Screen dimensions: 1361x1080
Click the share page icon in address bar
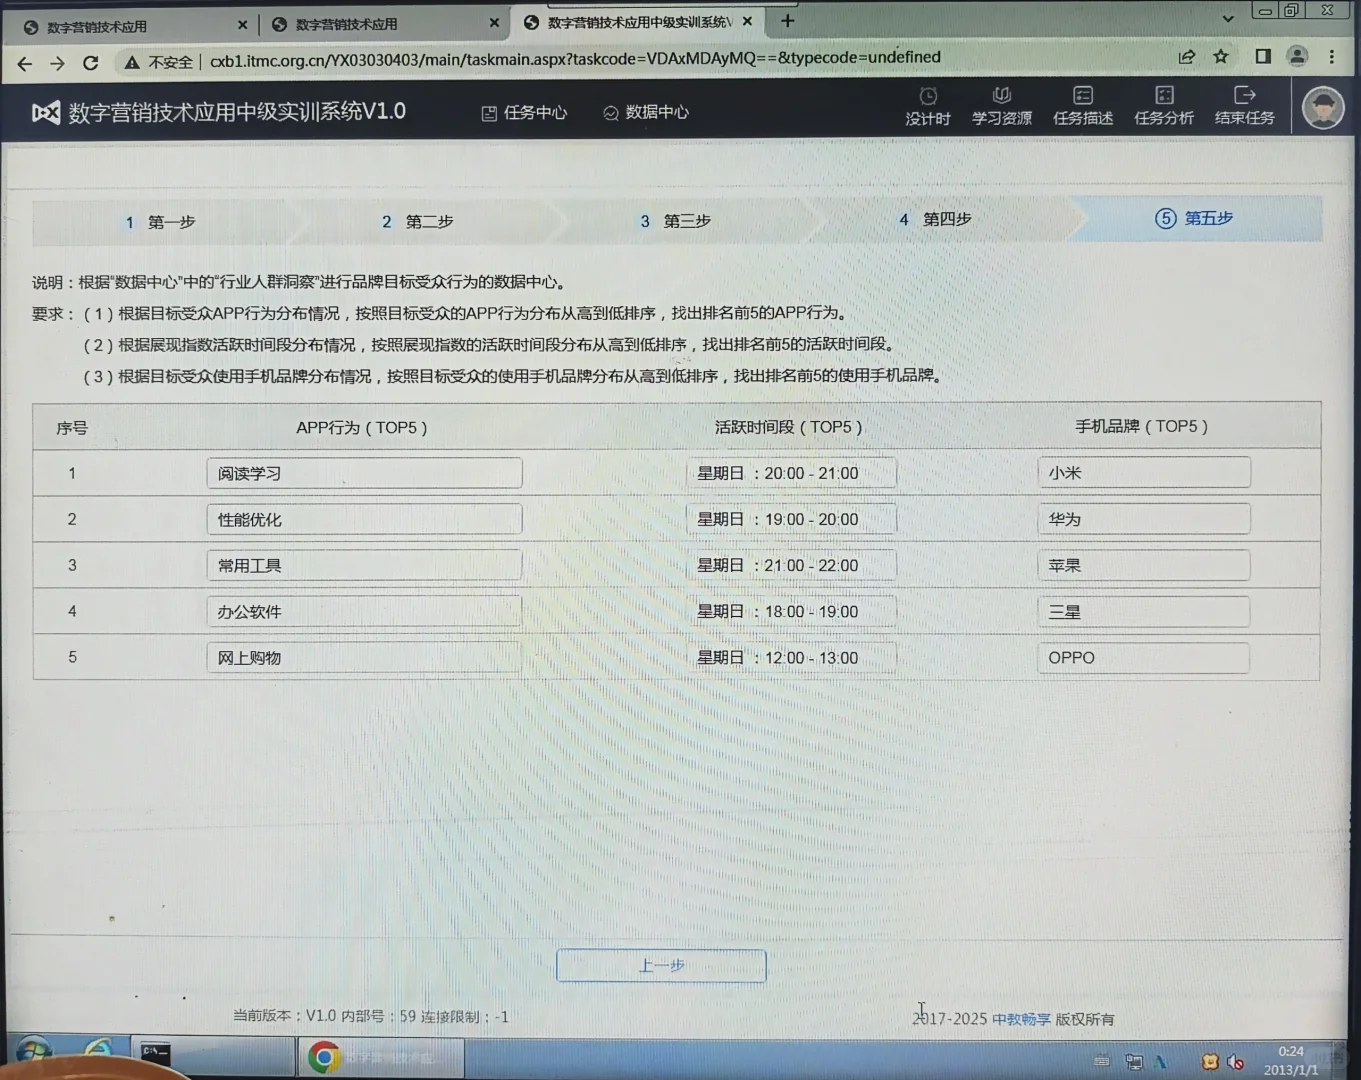(1187, 57)
